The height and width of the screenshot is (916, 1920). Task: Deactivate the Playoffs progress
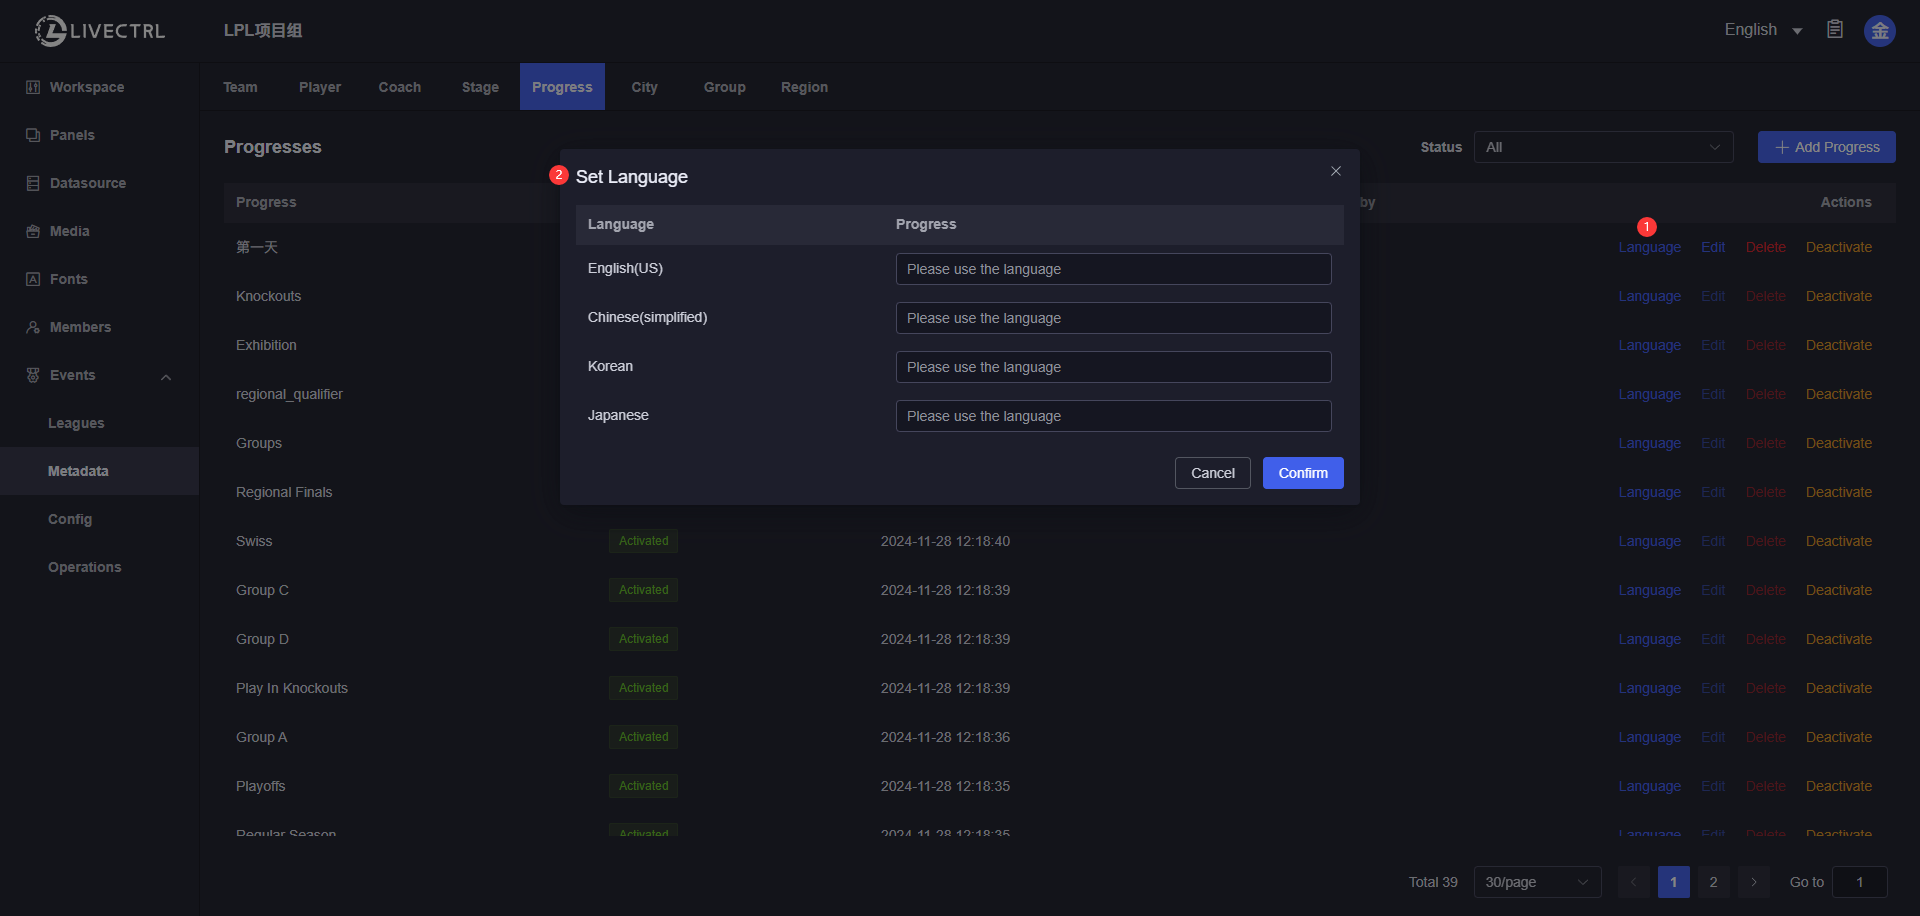[1838, 786]
